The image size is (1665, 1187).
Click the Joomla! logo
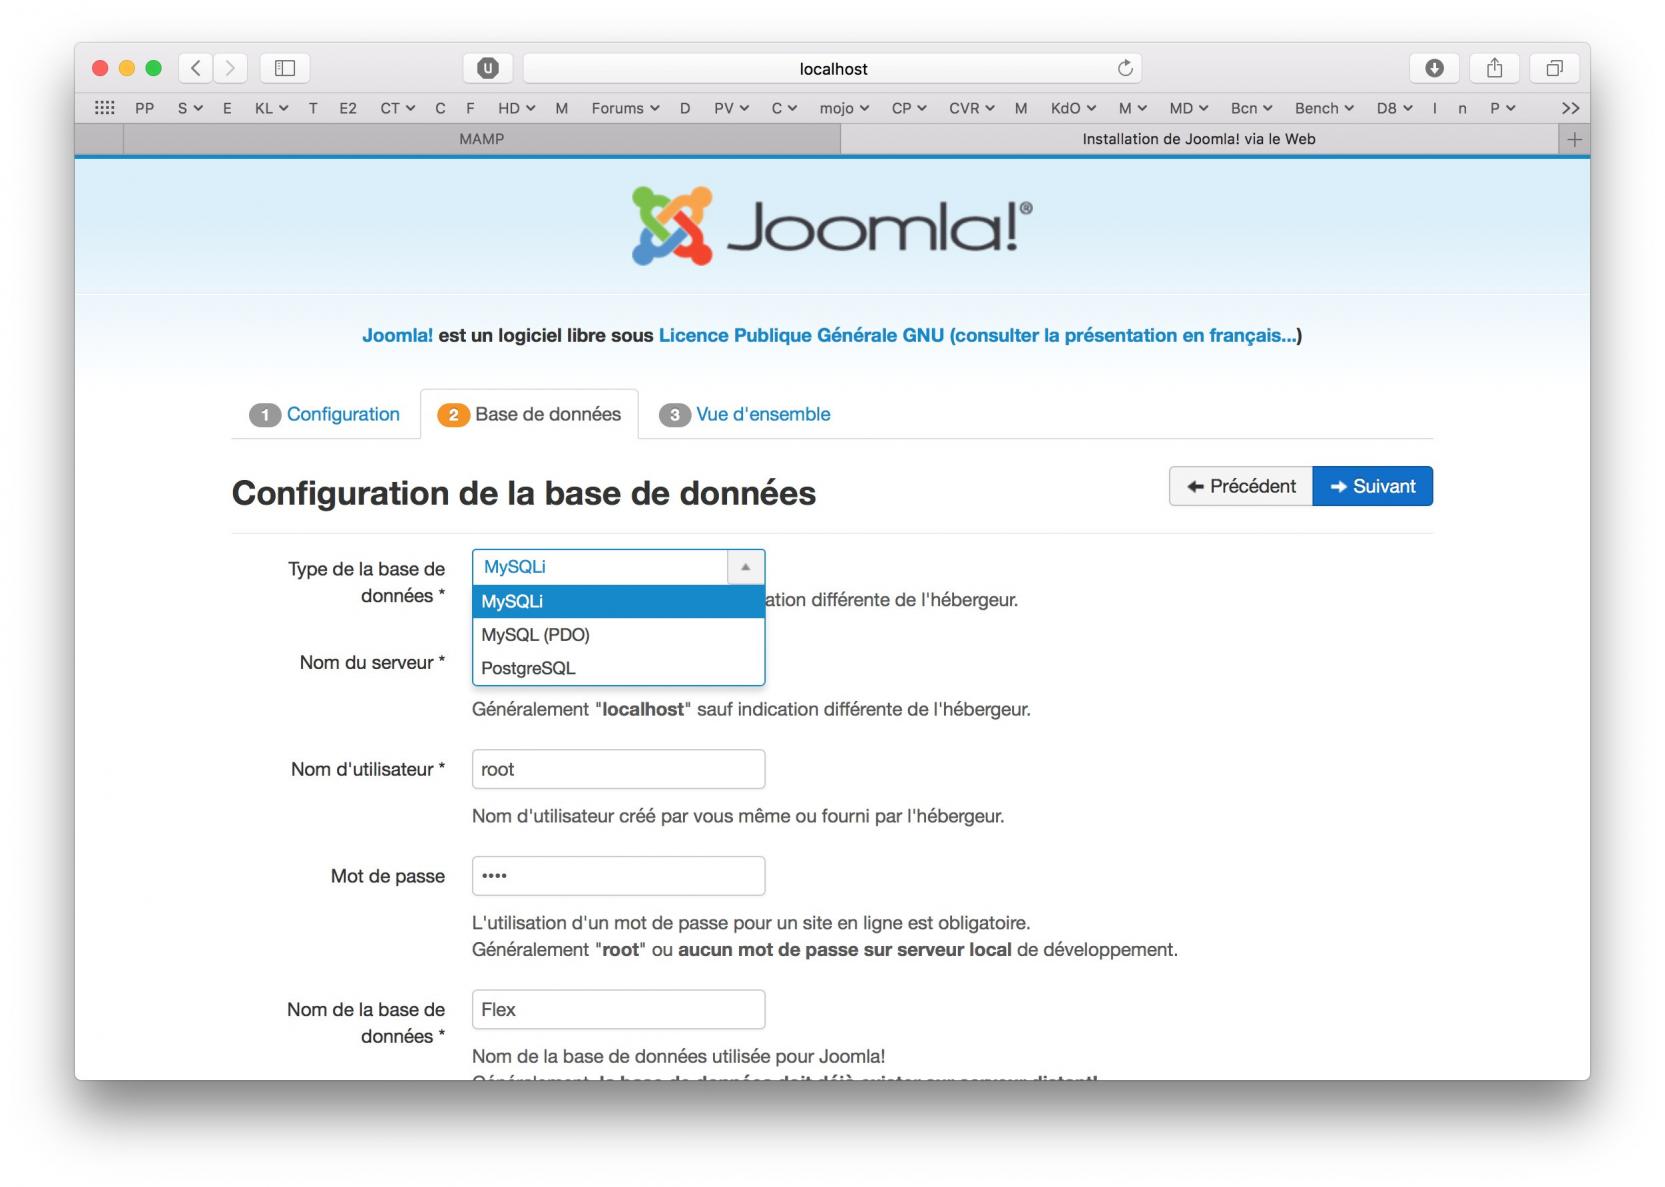click(x=832, y=226)
